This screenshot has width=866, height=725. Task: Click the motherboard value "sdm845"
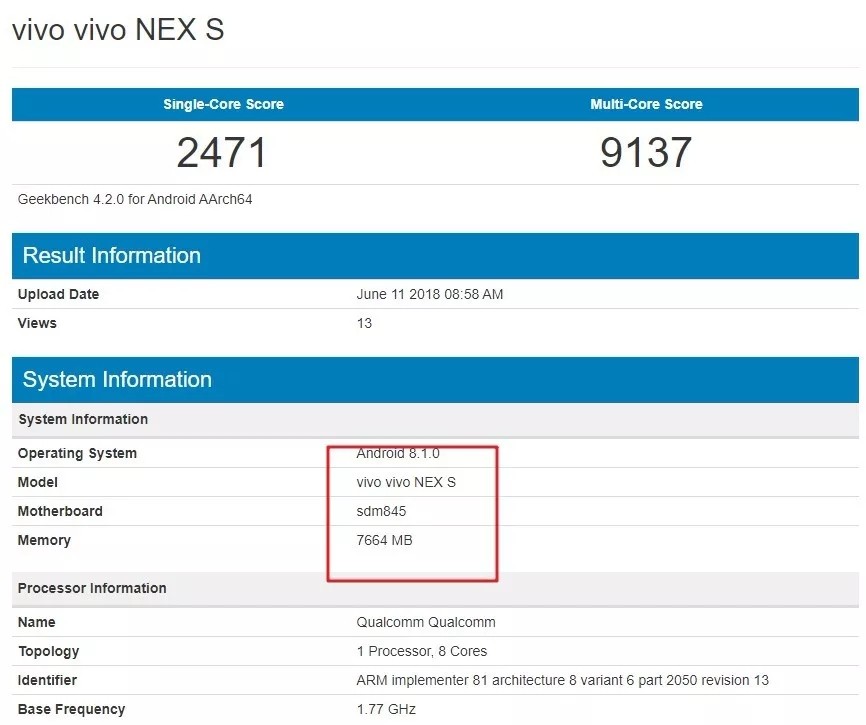coord(382,511)
